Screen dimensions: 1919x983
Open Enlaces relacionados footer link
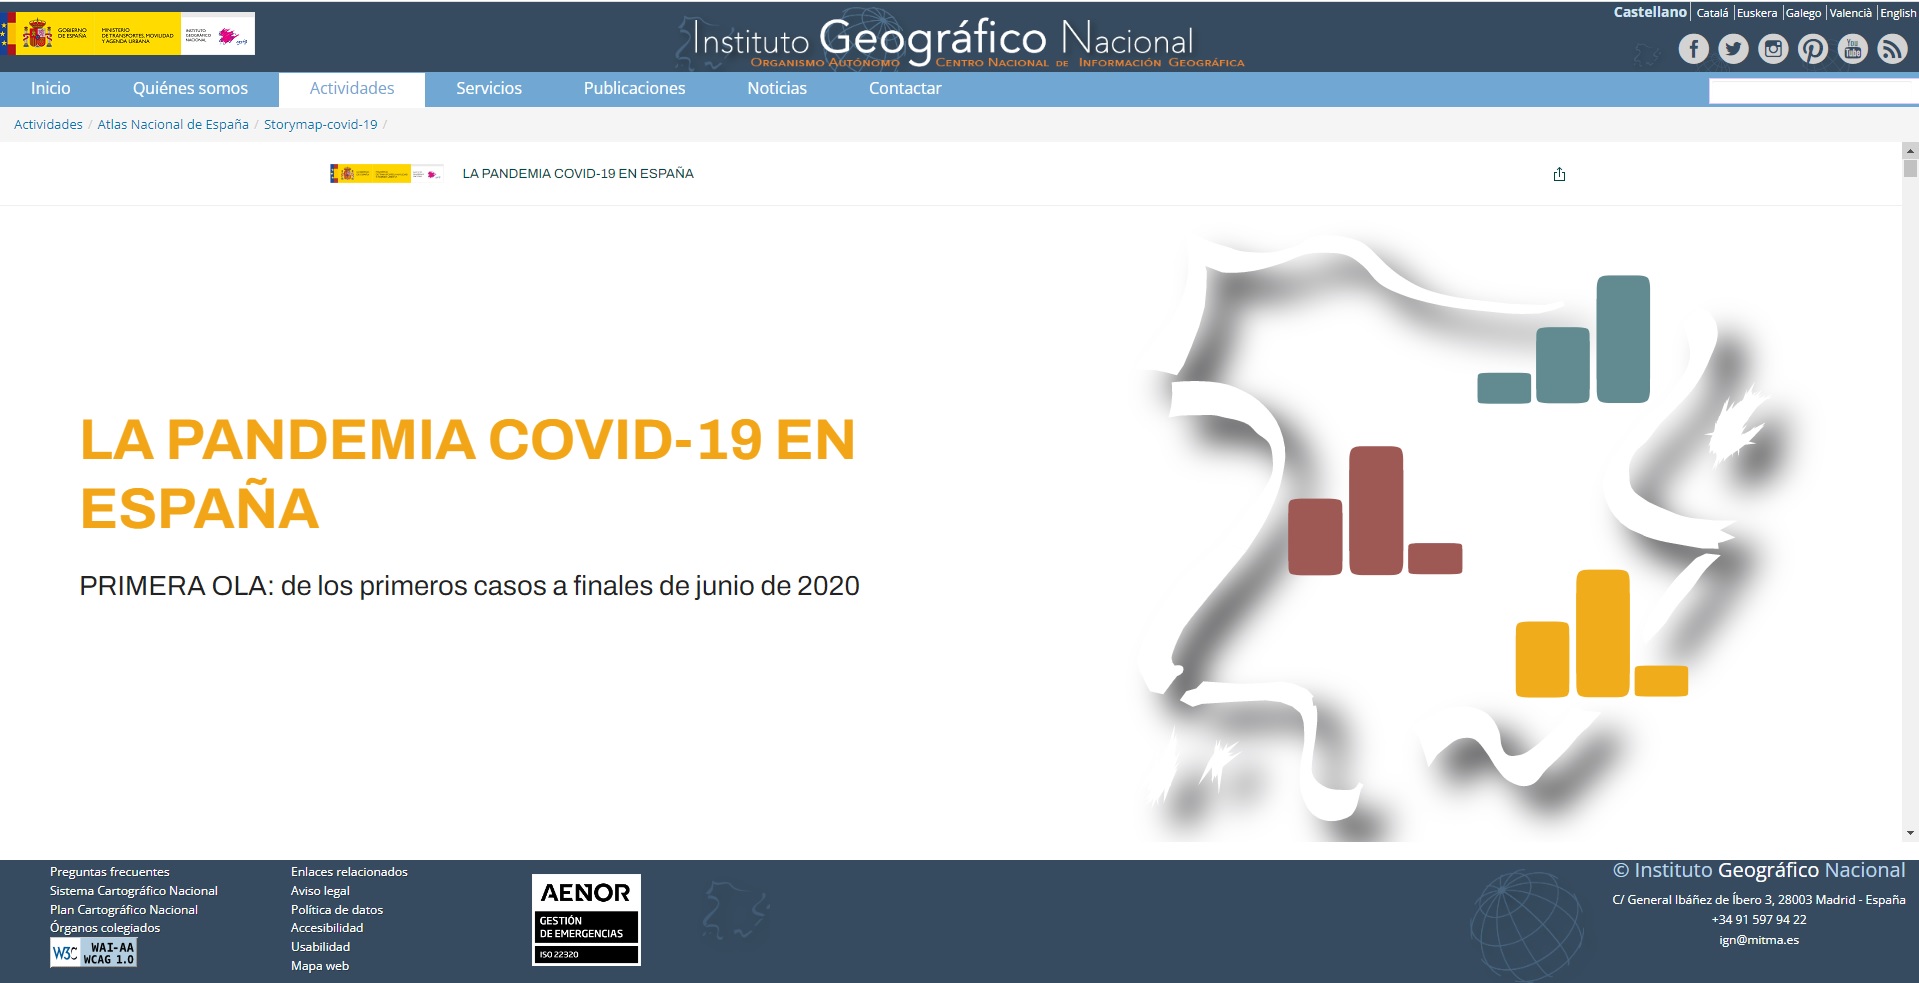point(349,872)
